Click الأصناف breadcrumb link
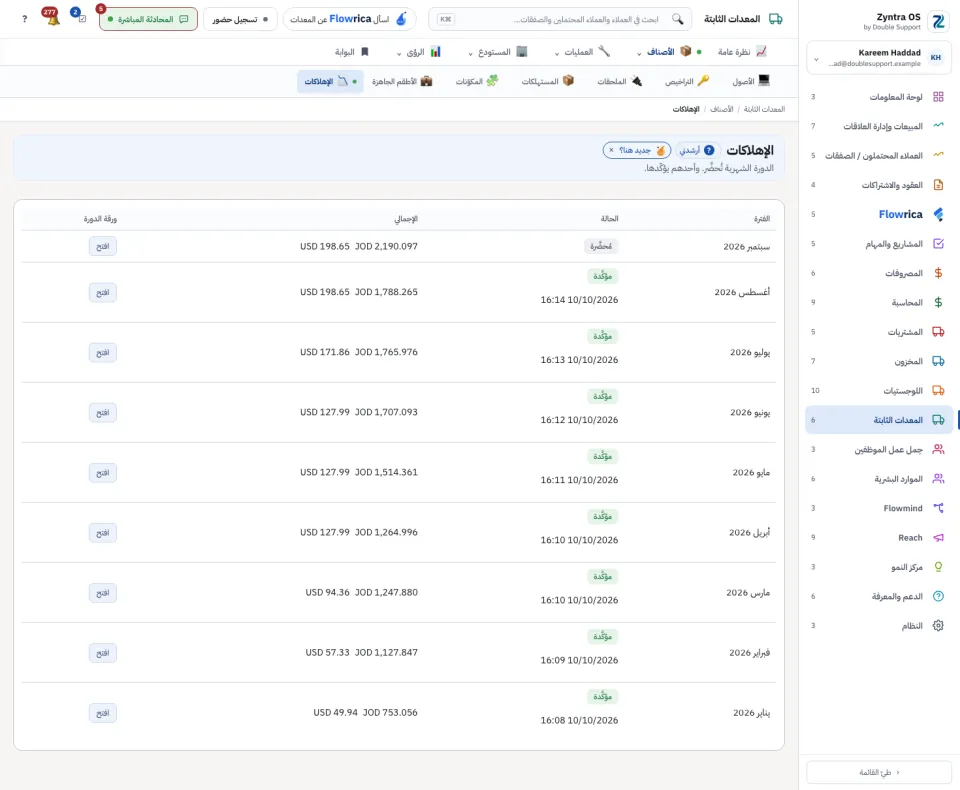Image resolution: width=960 pixels, height=790 pixels. tap(721, 109)
